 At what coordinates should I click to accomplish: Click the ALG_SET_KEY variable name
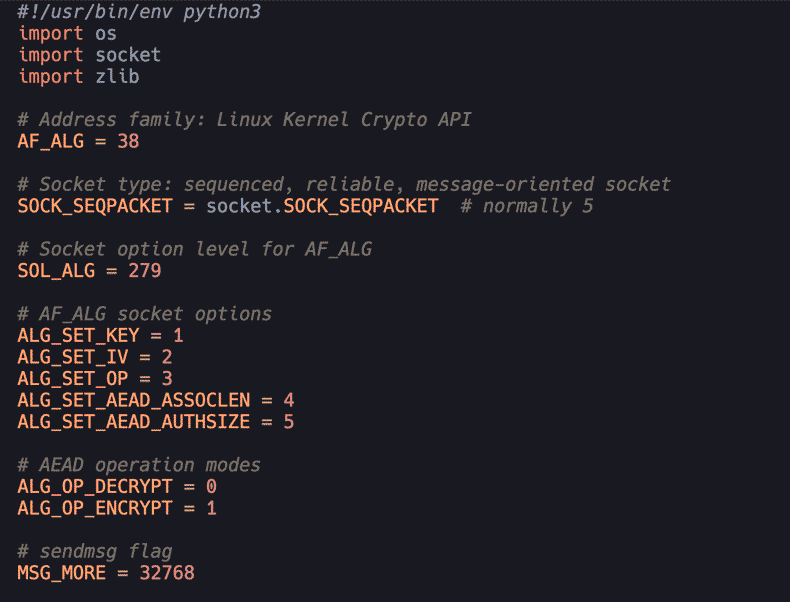click(79, 336)
